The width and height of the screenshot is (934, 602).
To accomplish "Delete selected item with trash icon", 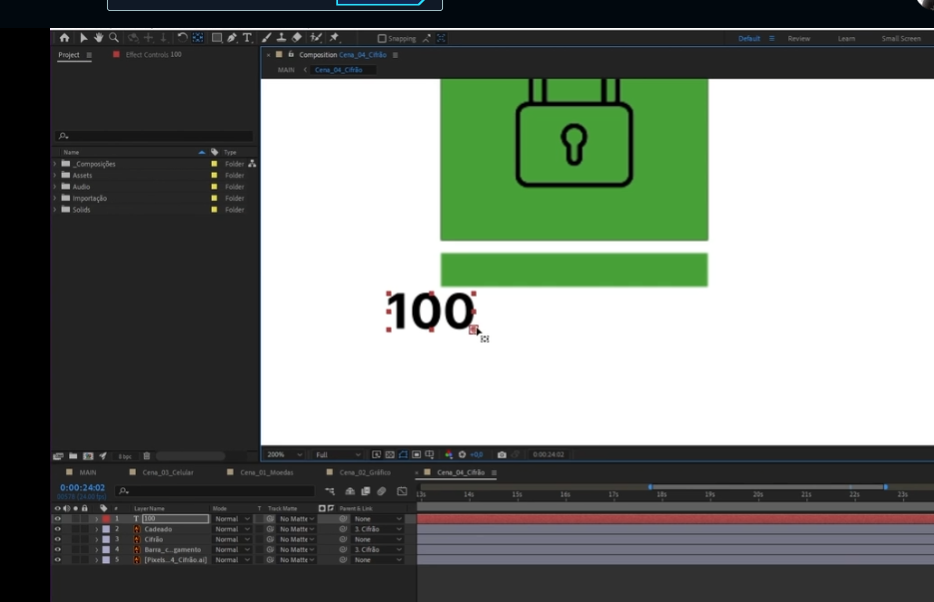I will 146,456.
